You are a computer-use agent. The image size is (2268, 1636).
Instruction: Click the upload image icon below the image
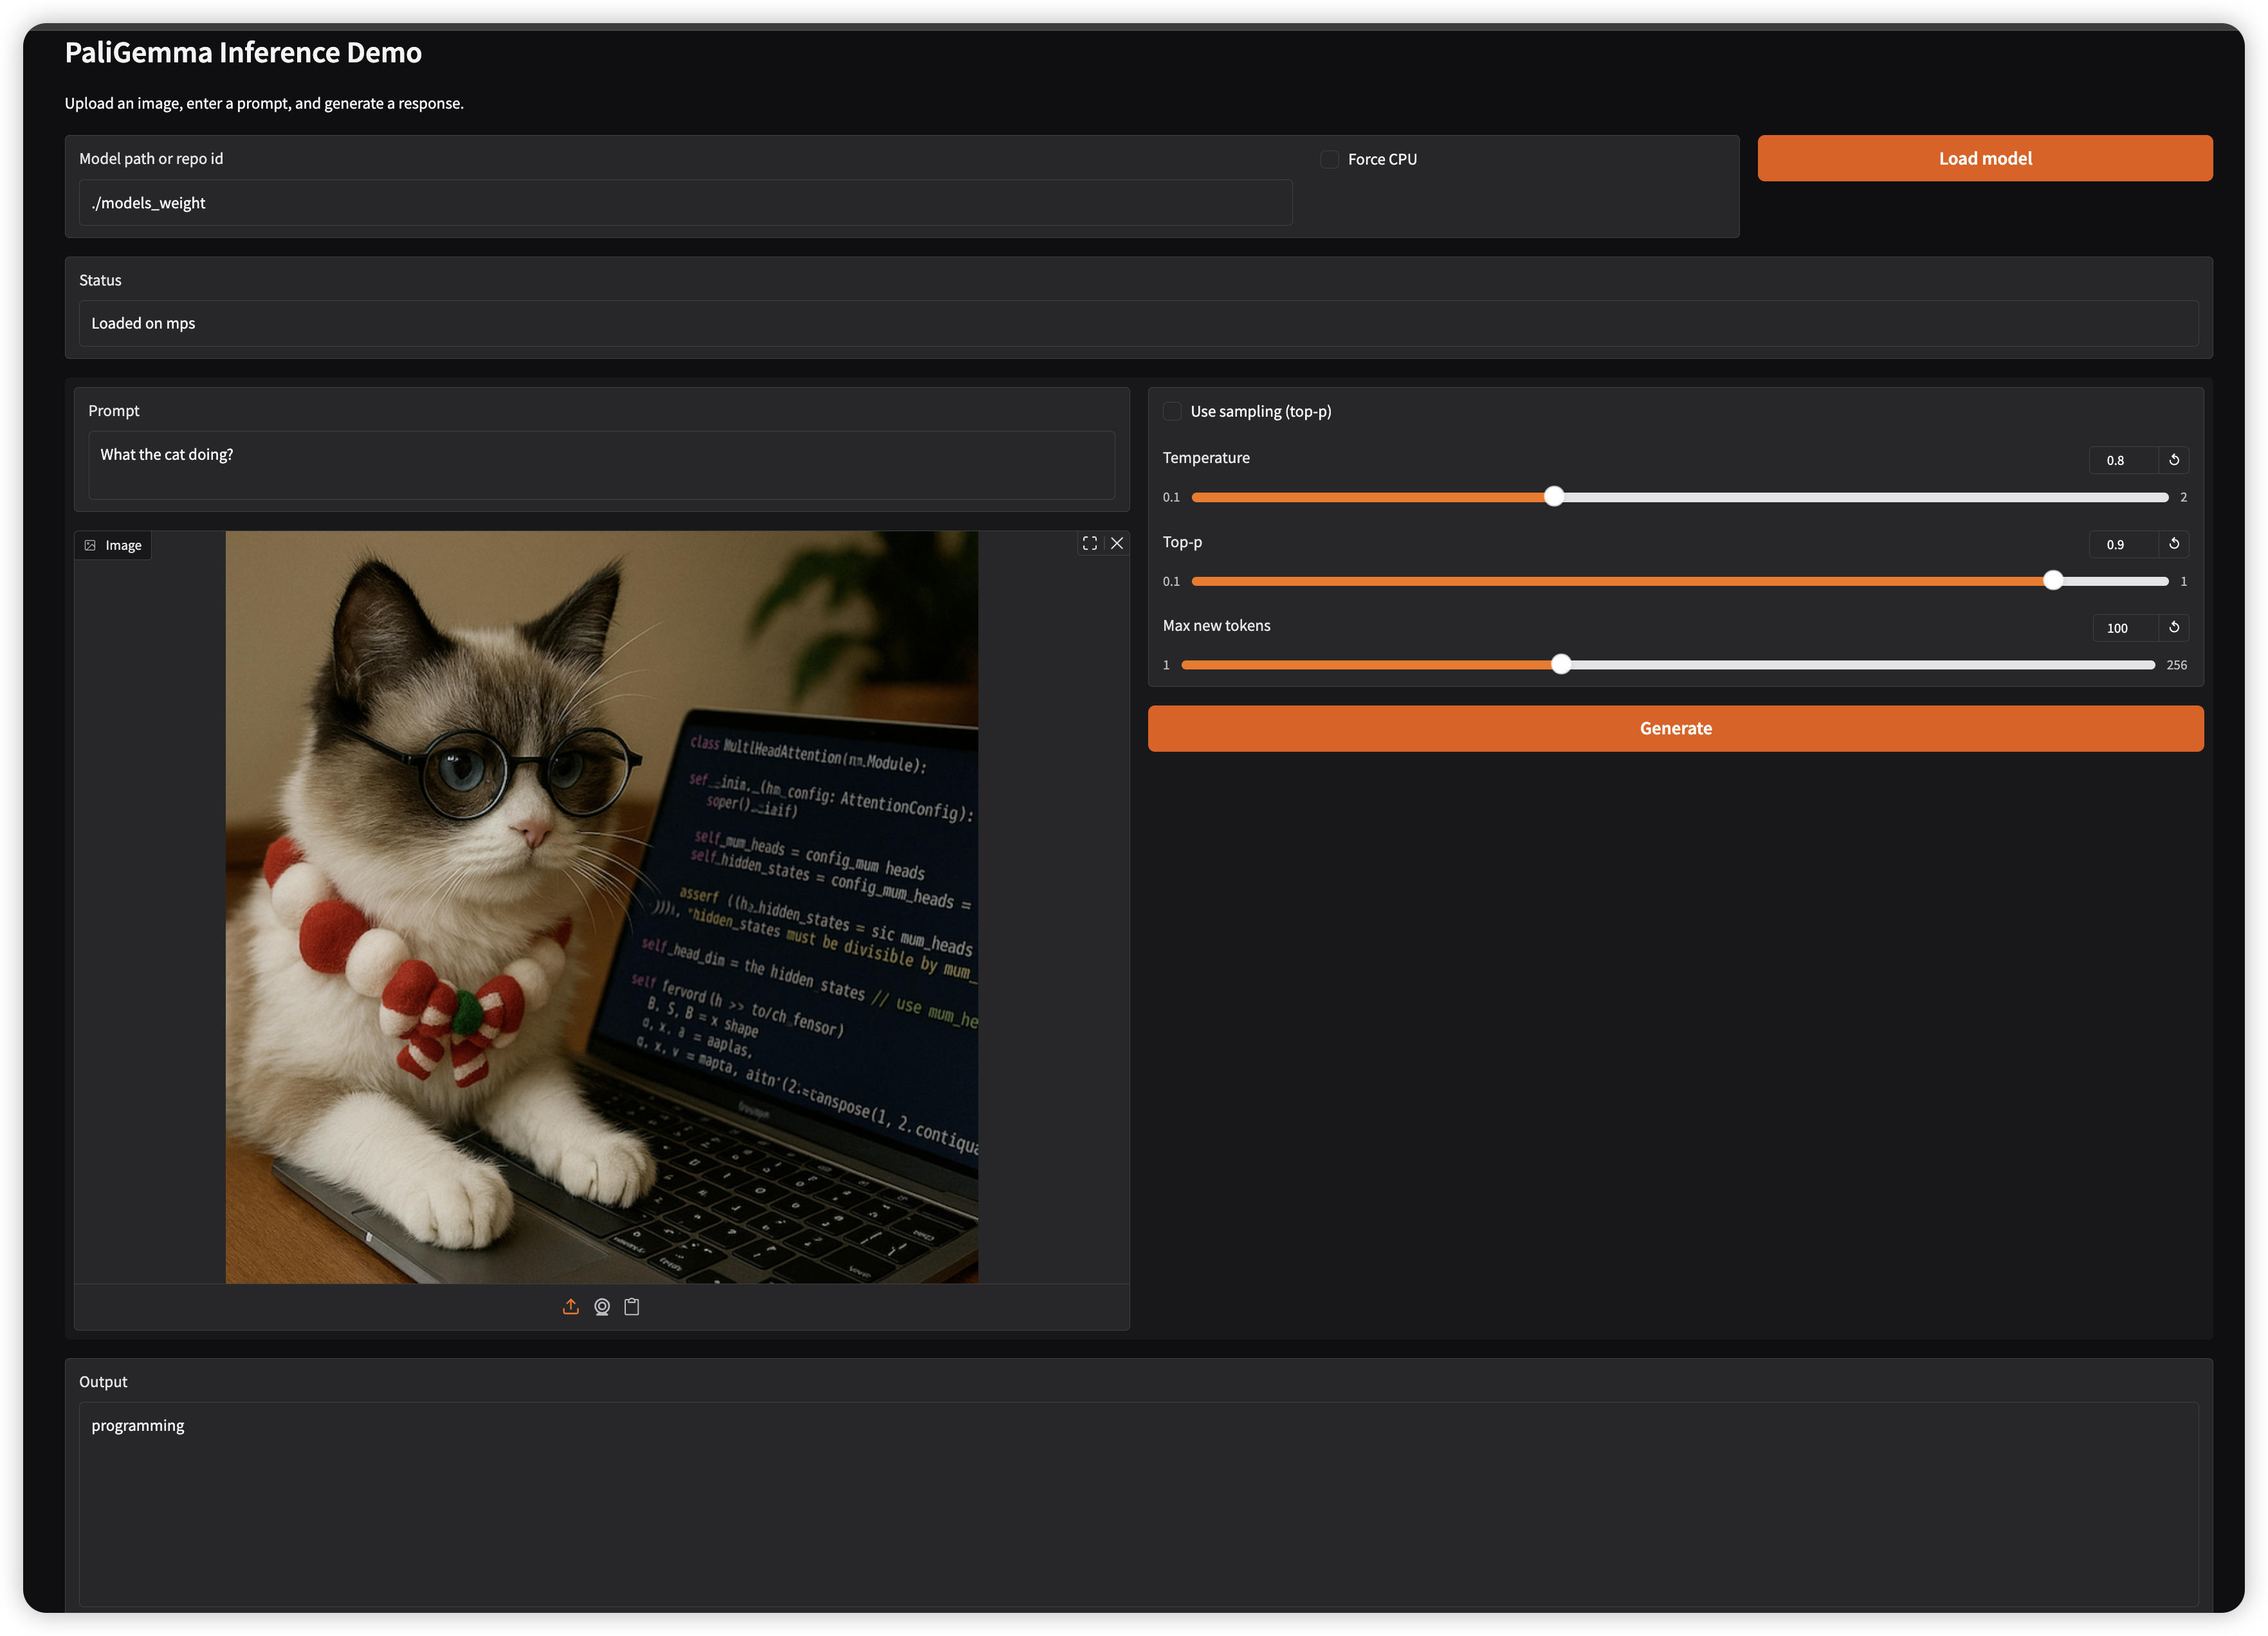click(571, 1307)
